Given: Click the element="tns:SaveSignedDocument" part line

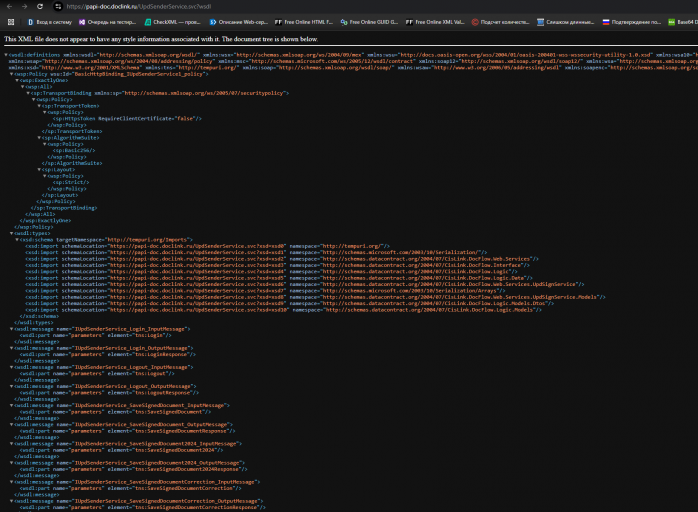Looking at the screenshot, I should (115, 412).
